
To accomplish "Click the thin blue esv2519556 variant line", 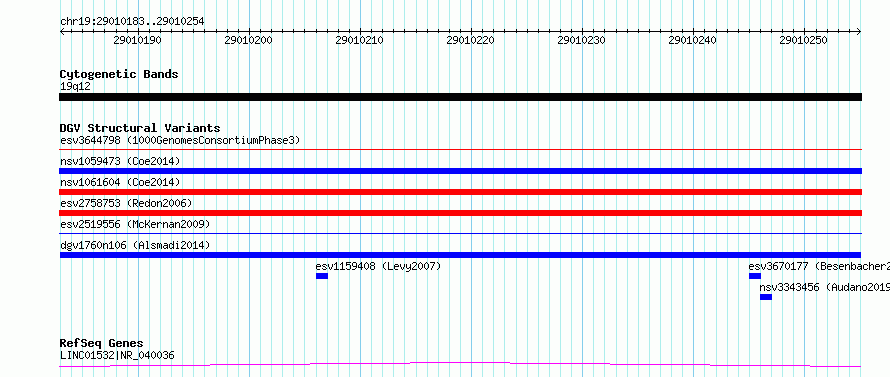I will (x=460, y=233).
